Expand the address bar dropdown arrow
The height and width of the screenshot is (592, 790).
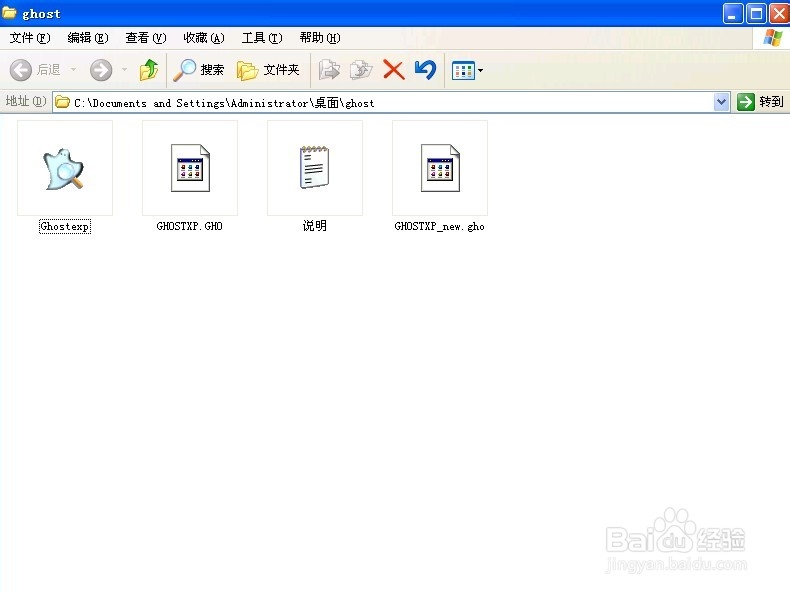721,102
